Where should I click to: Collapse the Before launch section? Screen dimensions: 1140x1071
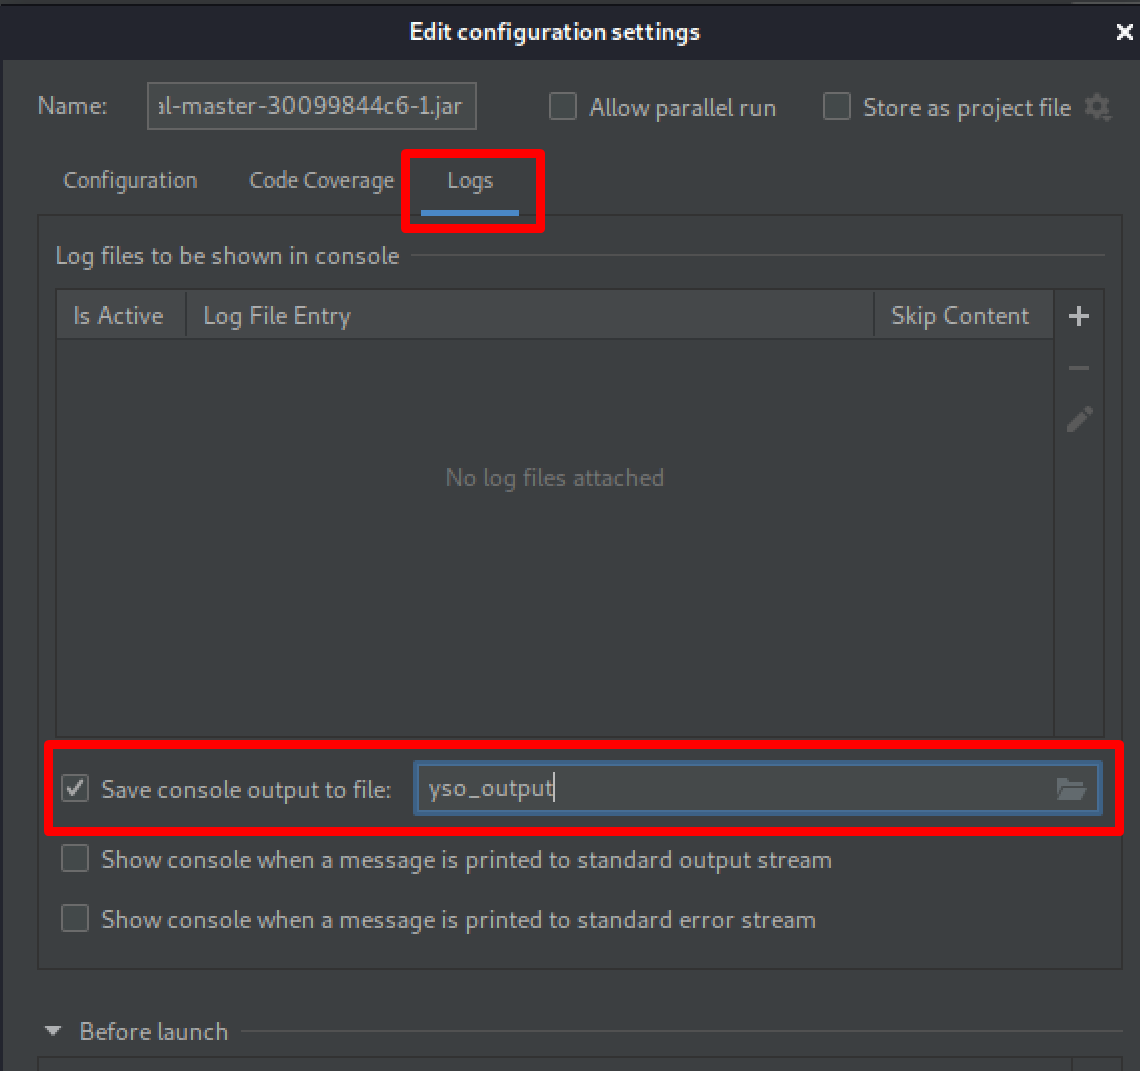tap(52, 1031)
